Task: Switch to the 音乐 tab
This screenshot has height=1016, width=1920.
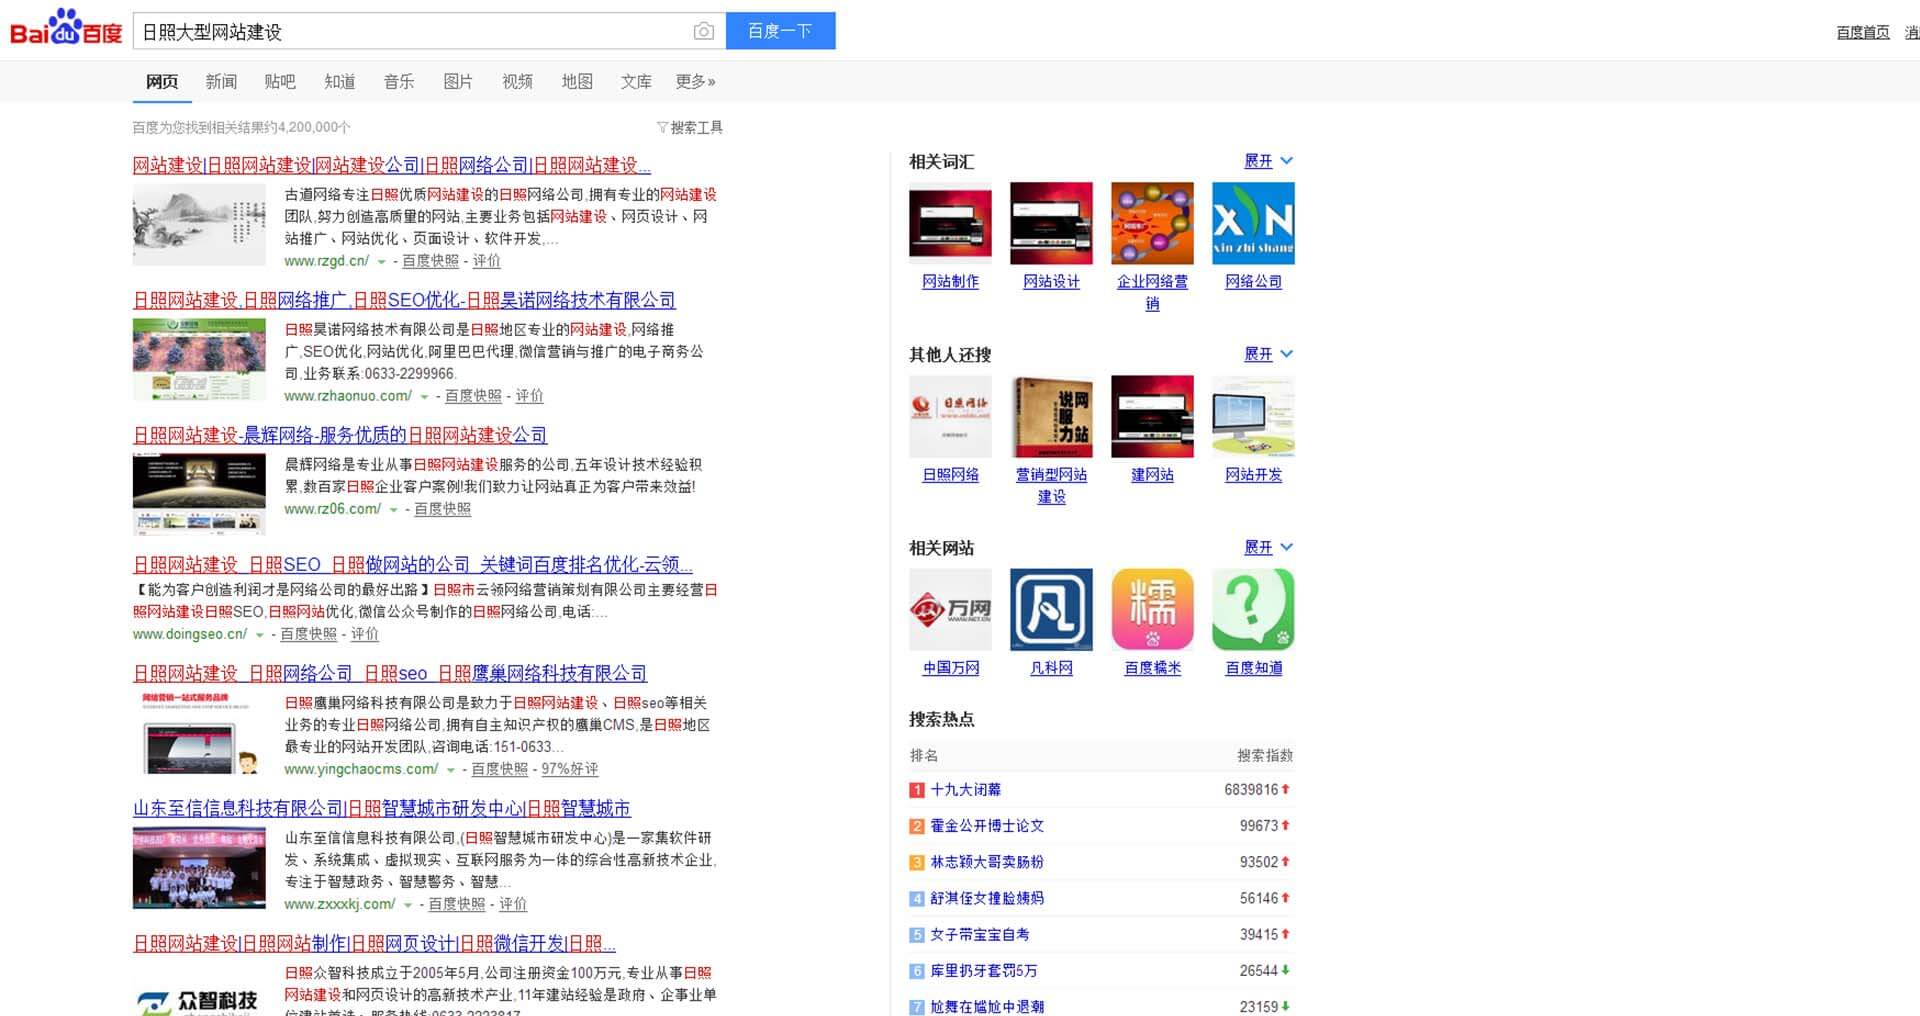Action: (x=399, y=81)
